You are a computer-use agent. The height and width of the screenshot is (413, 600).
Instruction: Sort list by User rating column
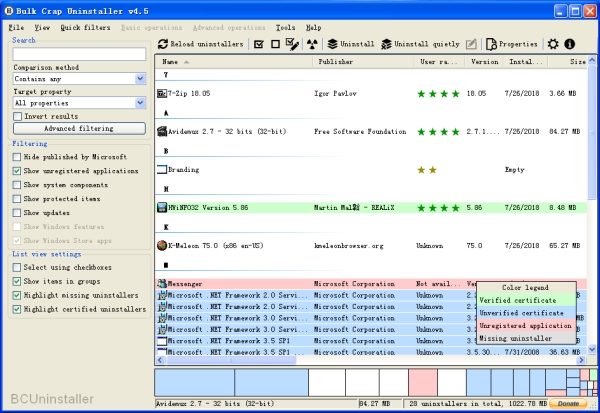point(439,62)
